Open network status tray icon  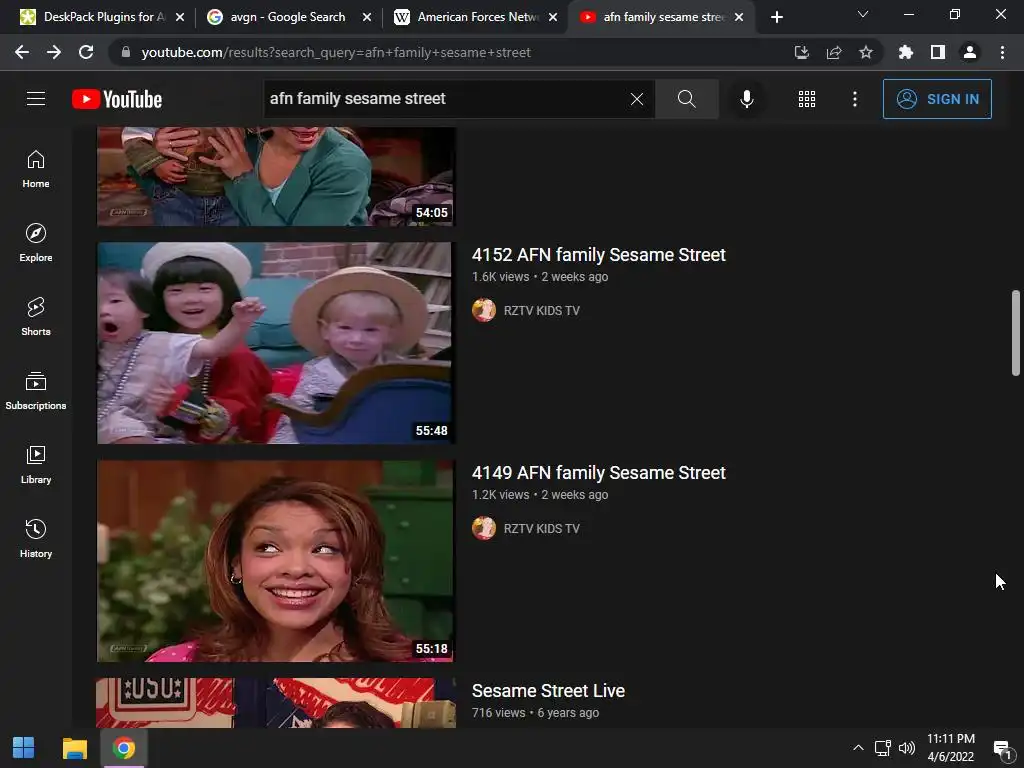pyautogui.click(x=883, y=748)
